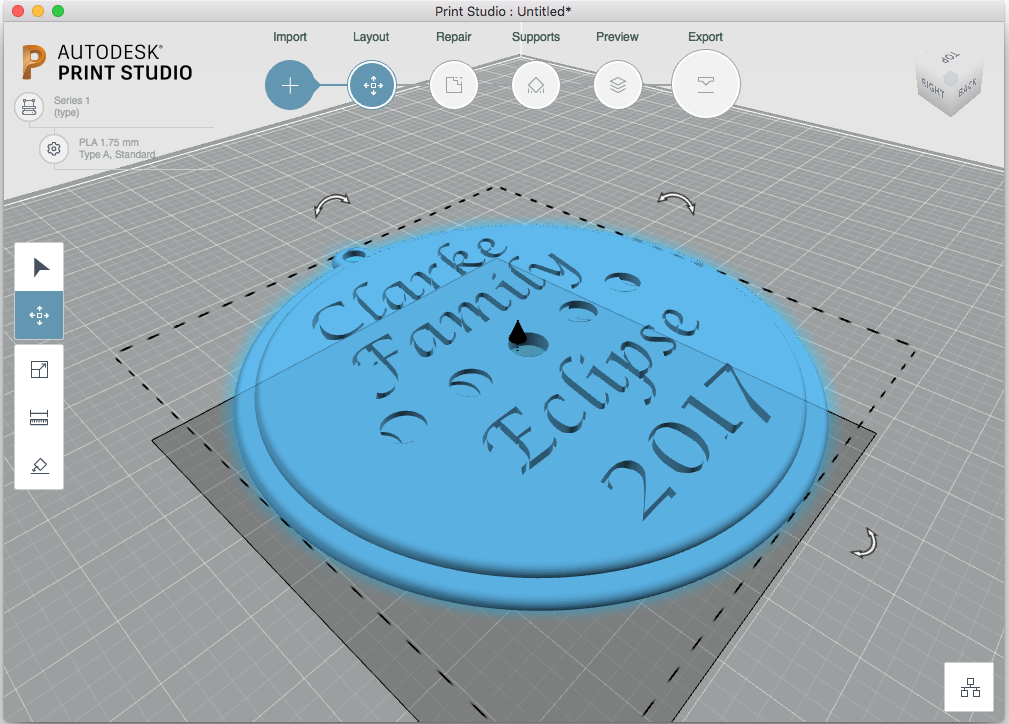This screenshot has width=1009, height=724.
Task: Click the BACK face of view cube
Action: pos(967,87)
